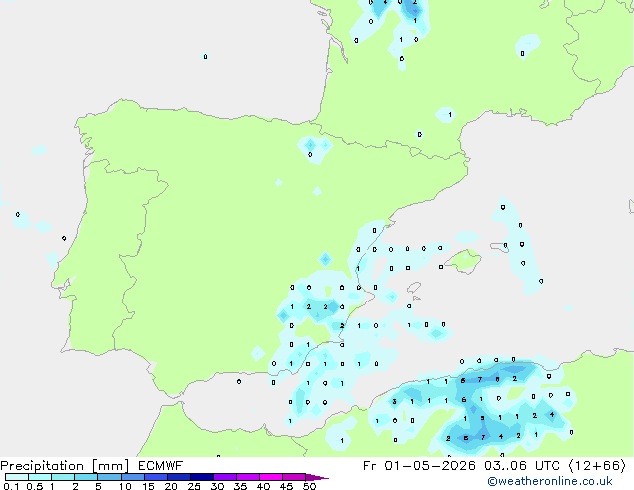Click the legend swatch between 1 and 2

pyautogui.click(x=63, y=477)
